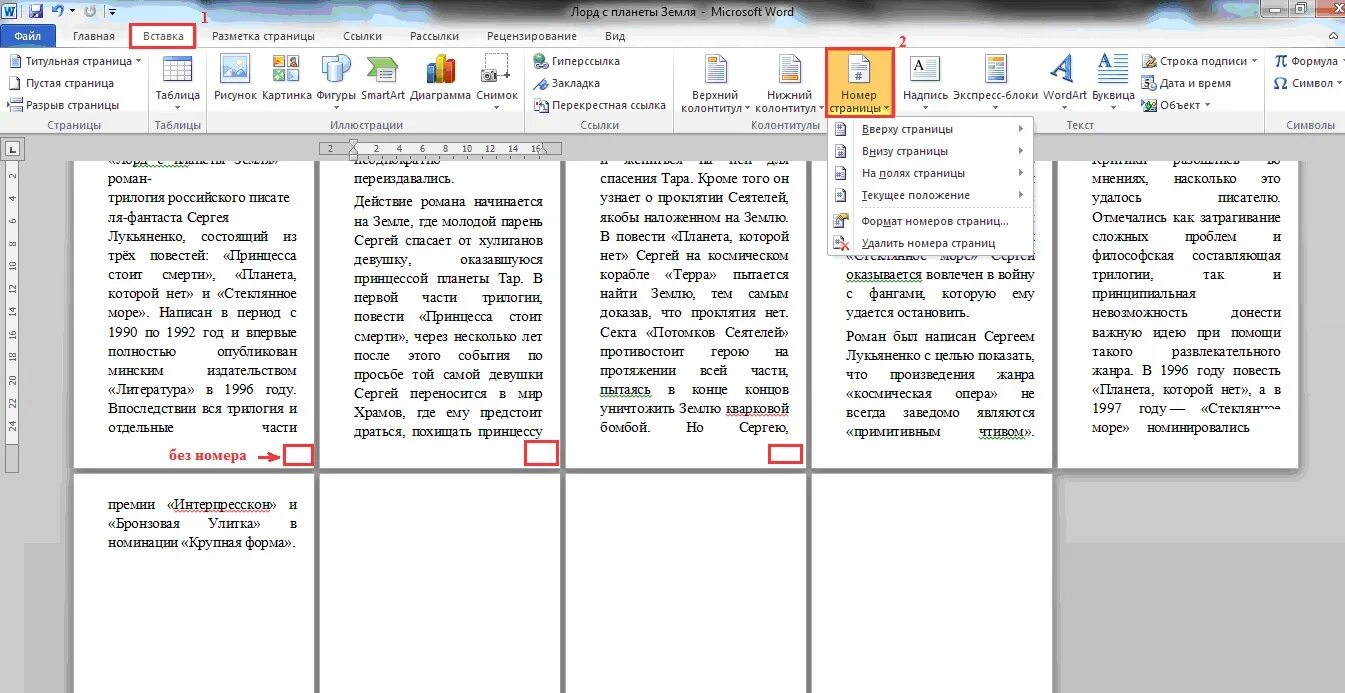Open the Нижний колонтитул footer menu
The image size is (1345, 693).
(x=789, y=84)
